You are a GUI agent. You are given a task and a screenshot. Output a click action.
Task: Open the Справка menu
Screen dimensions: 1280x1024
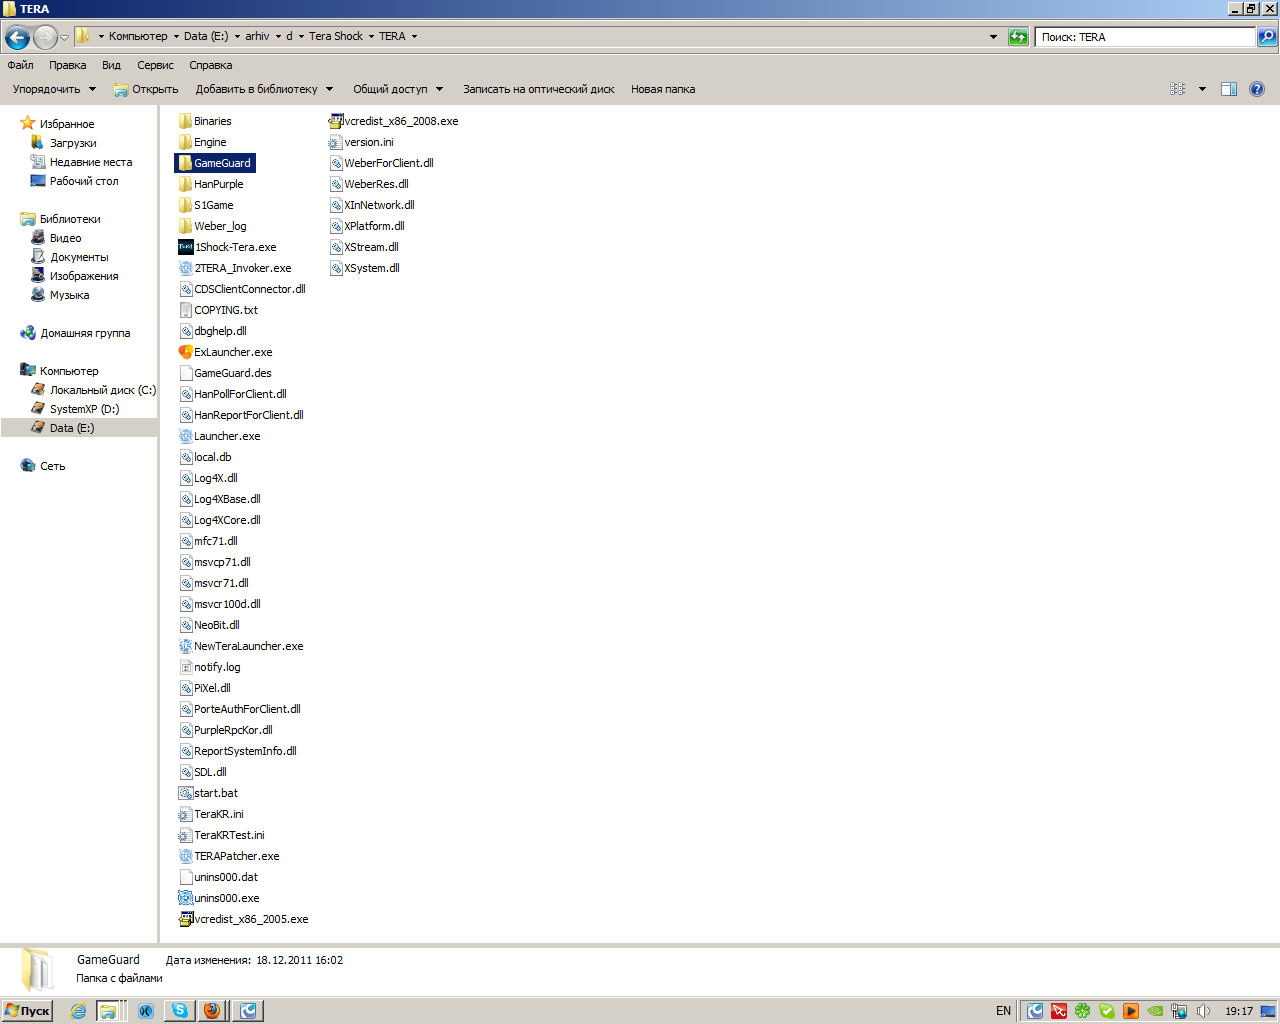click(211, 65)
